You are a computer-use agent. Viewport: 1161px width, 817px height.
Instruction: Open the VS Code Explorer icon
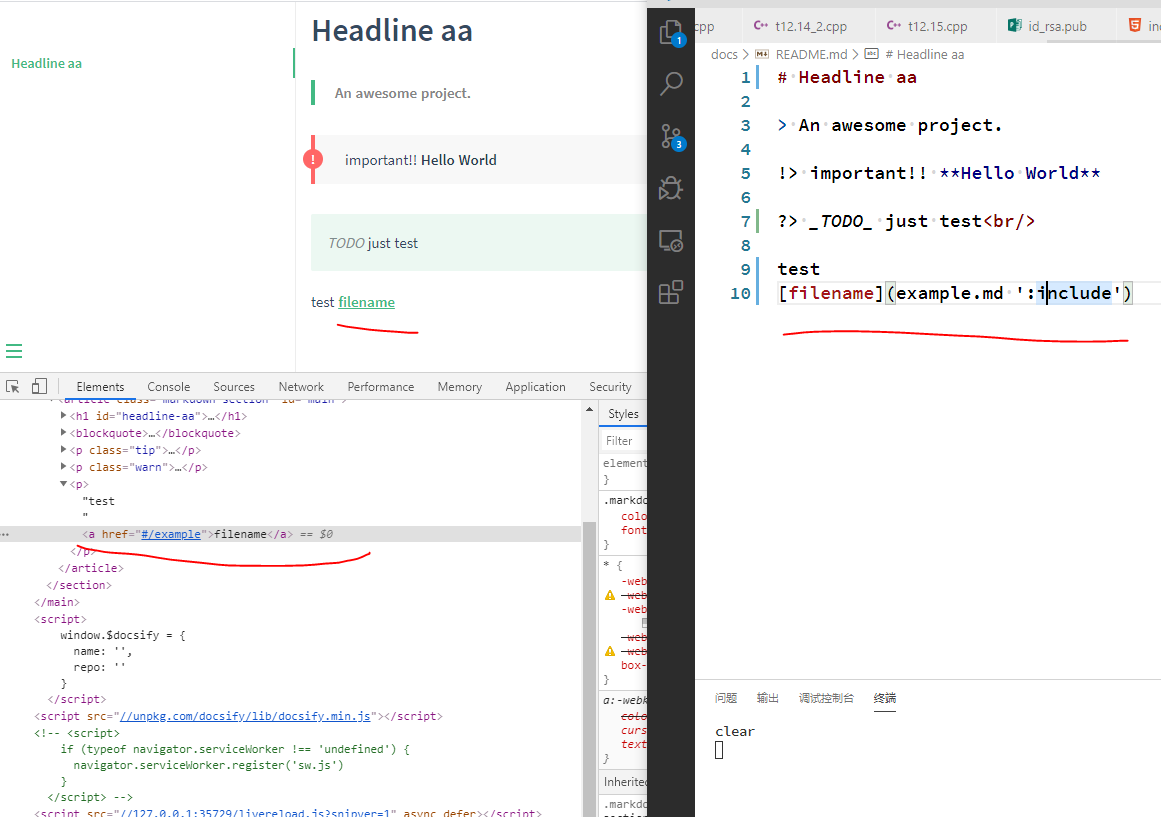671,32
